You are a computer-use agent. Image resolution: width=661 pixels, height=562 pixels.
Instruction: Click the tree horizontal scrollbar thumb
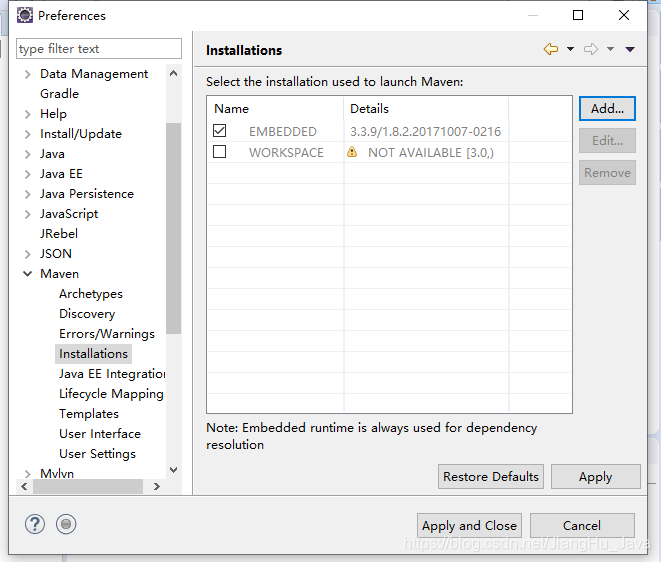[x=88, y=487]
